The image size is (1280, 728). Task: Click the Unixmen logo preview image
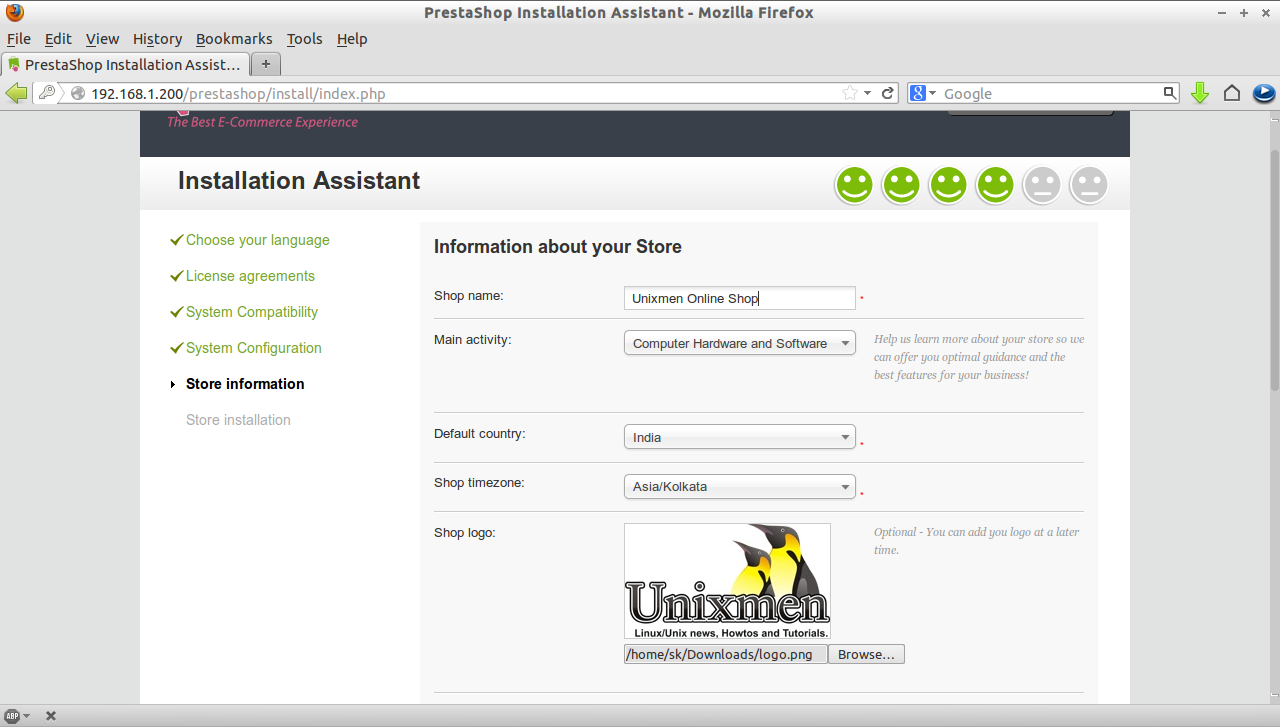pos(727,581)
